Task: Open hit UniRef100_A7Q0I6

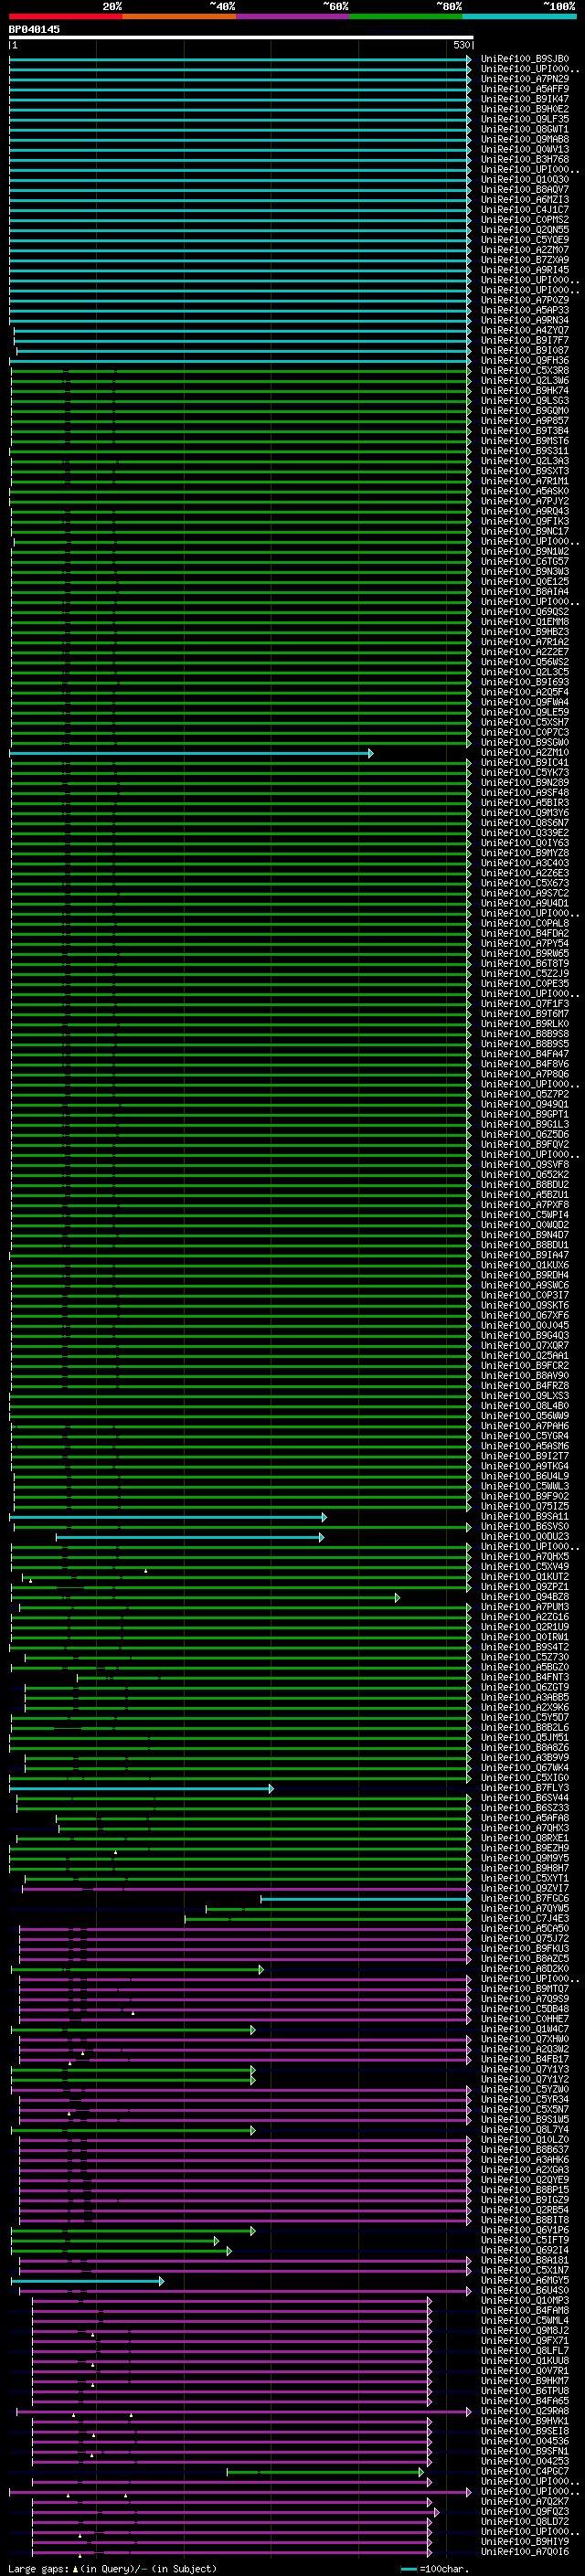Action: coord(525,2552)
